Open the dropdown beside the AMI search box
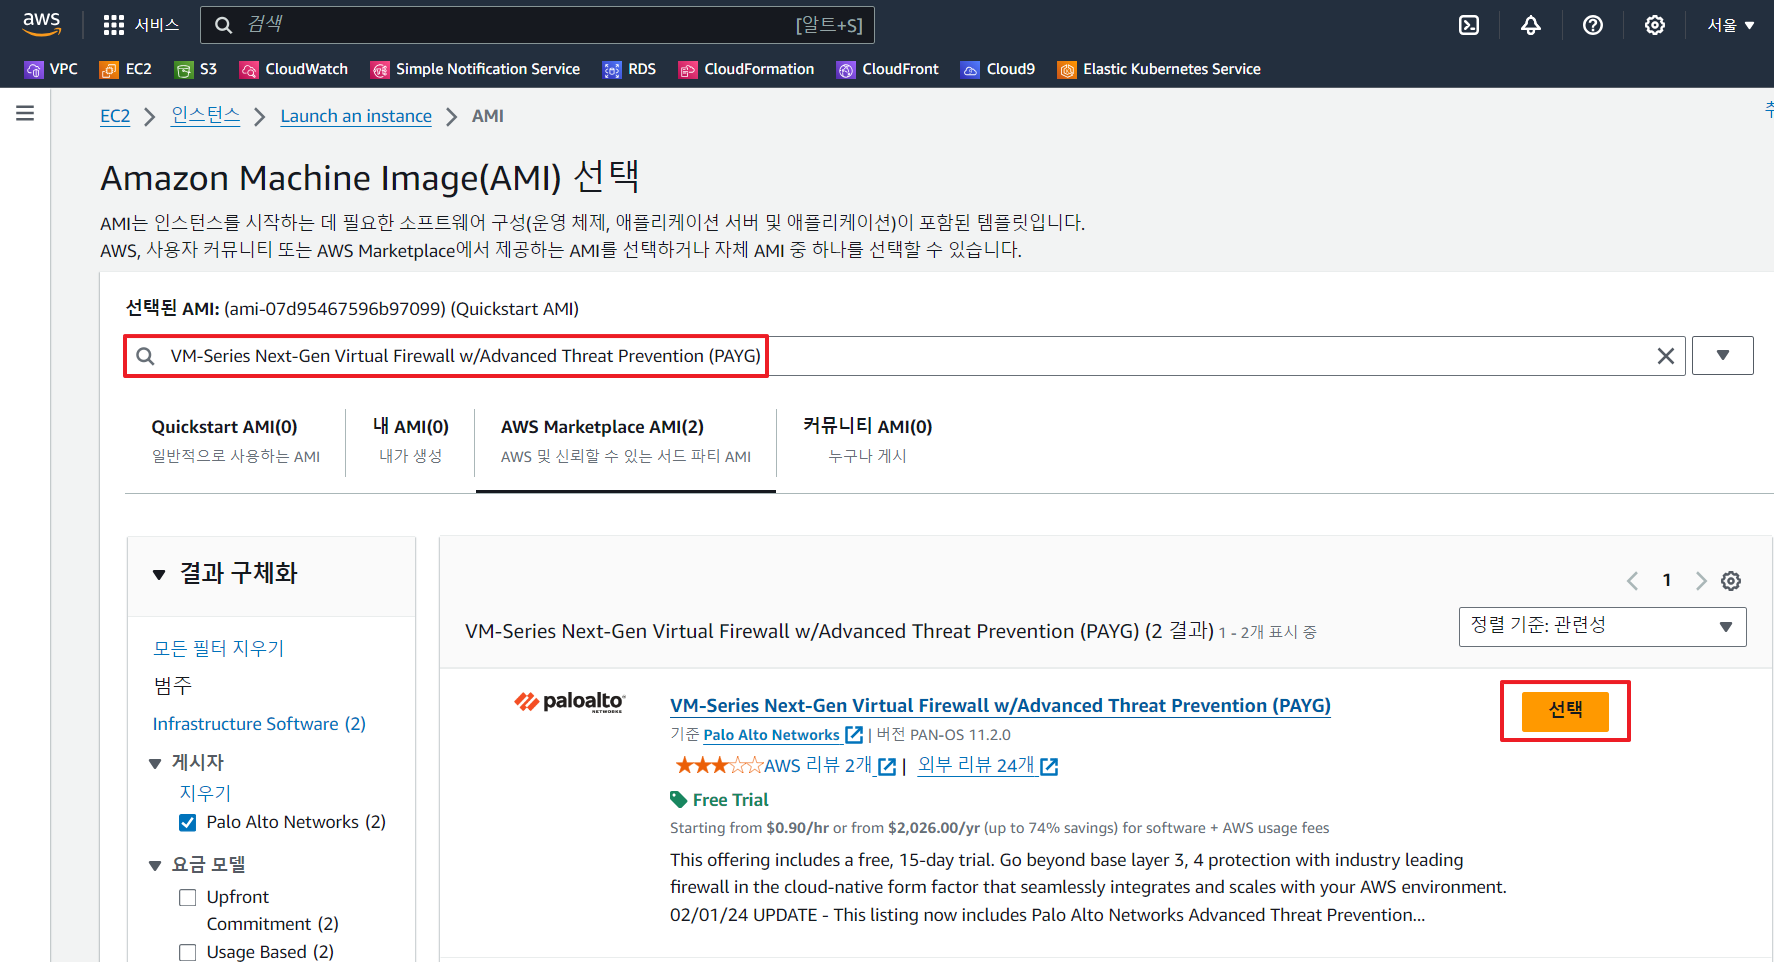1774x962 pixels. click(1722, 356)
